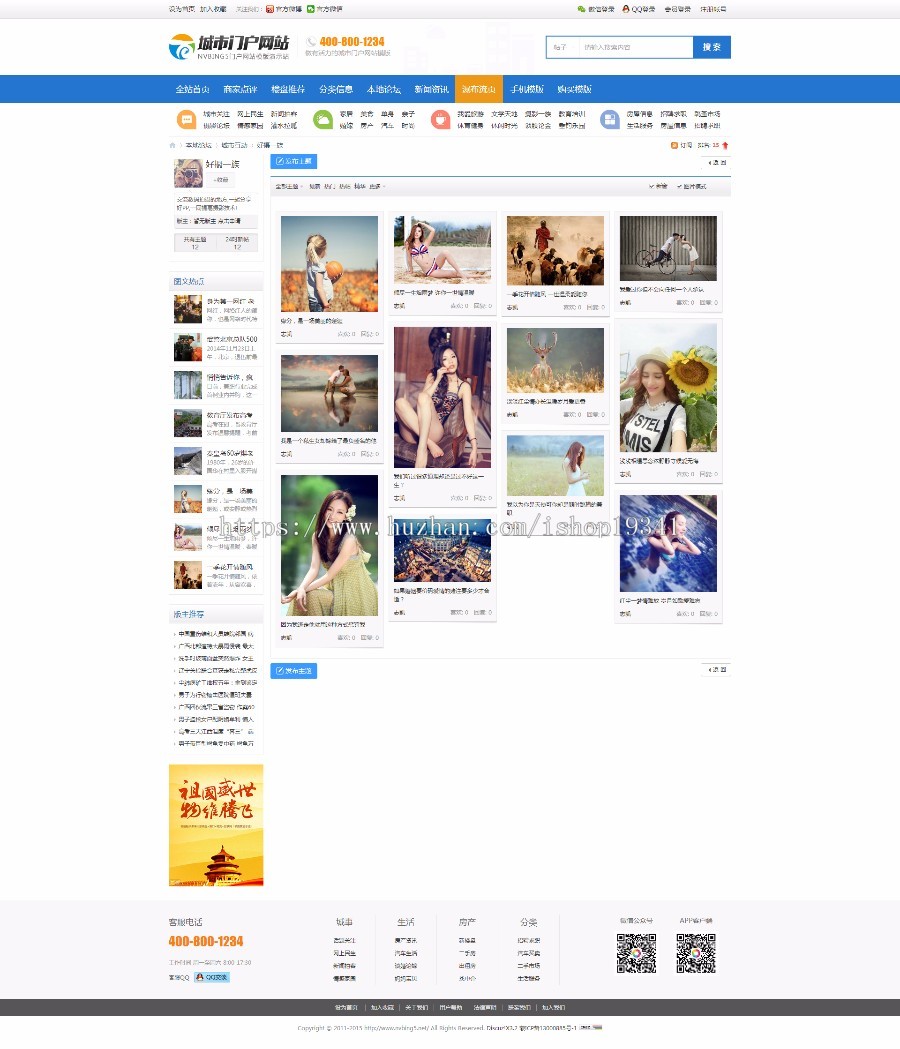This screenshot has height=1049, width=900.
Task: Open the 本地论坛 nav tab
Action: [383, 89]
